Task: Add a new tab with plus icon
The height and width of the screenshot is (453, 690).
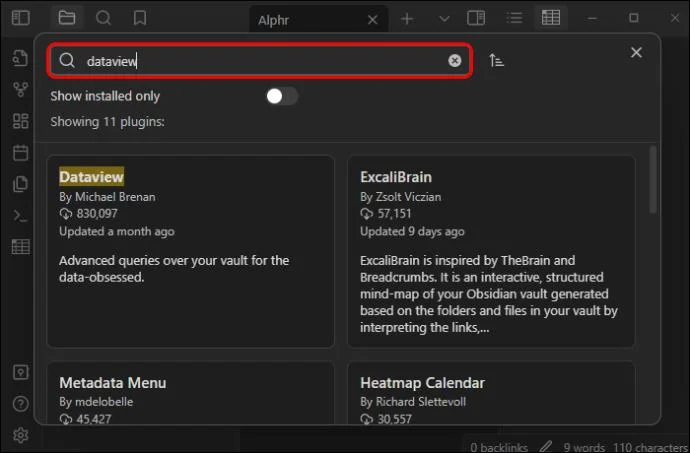Action: click(407, 19)
